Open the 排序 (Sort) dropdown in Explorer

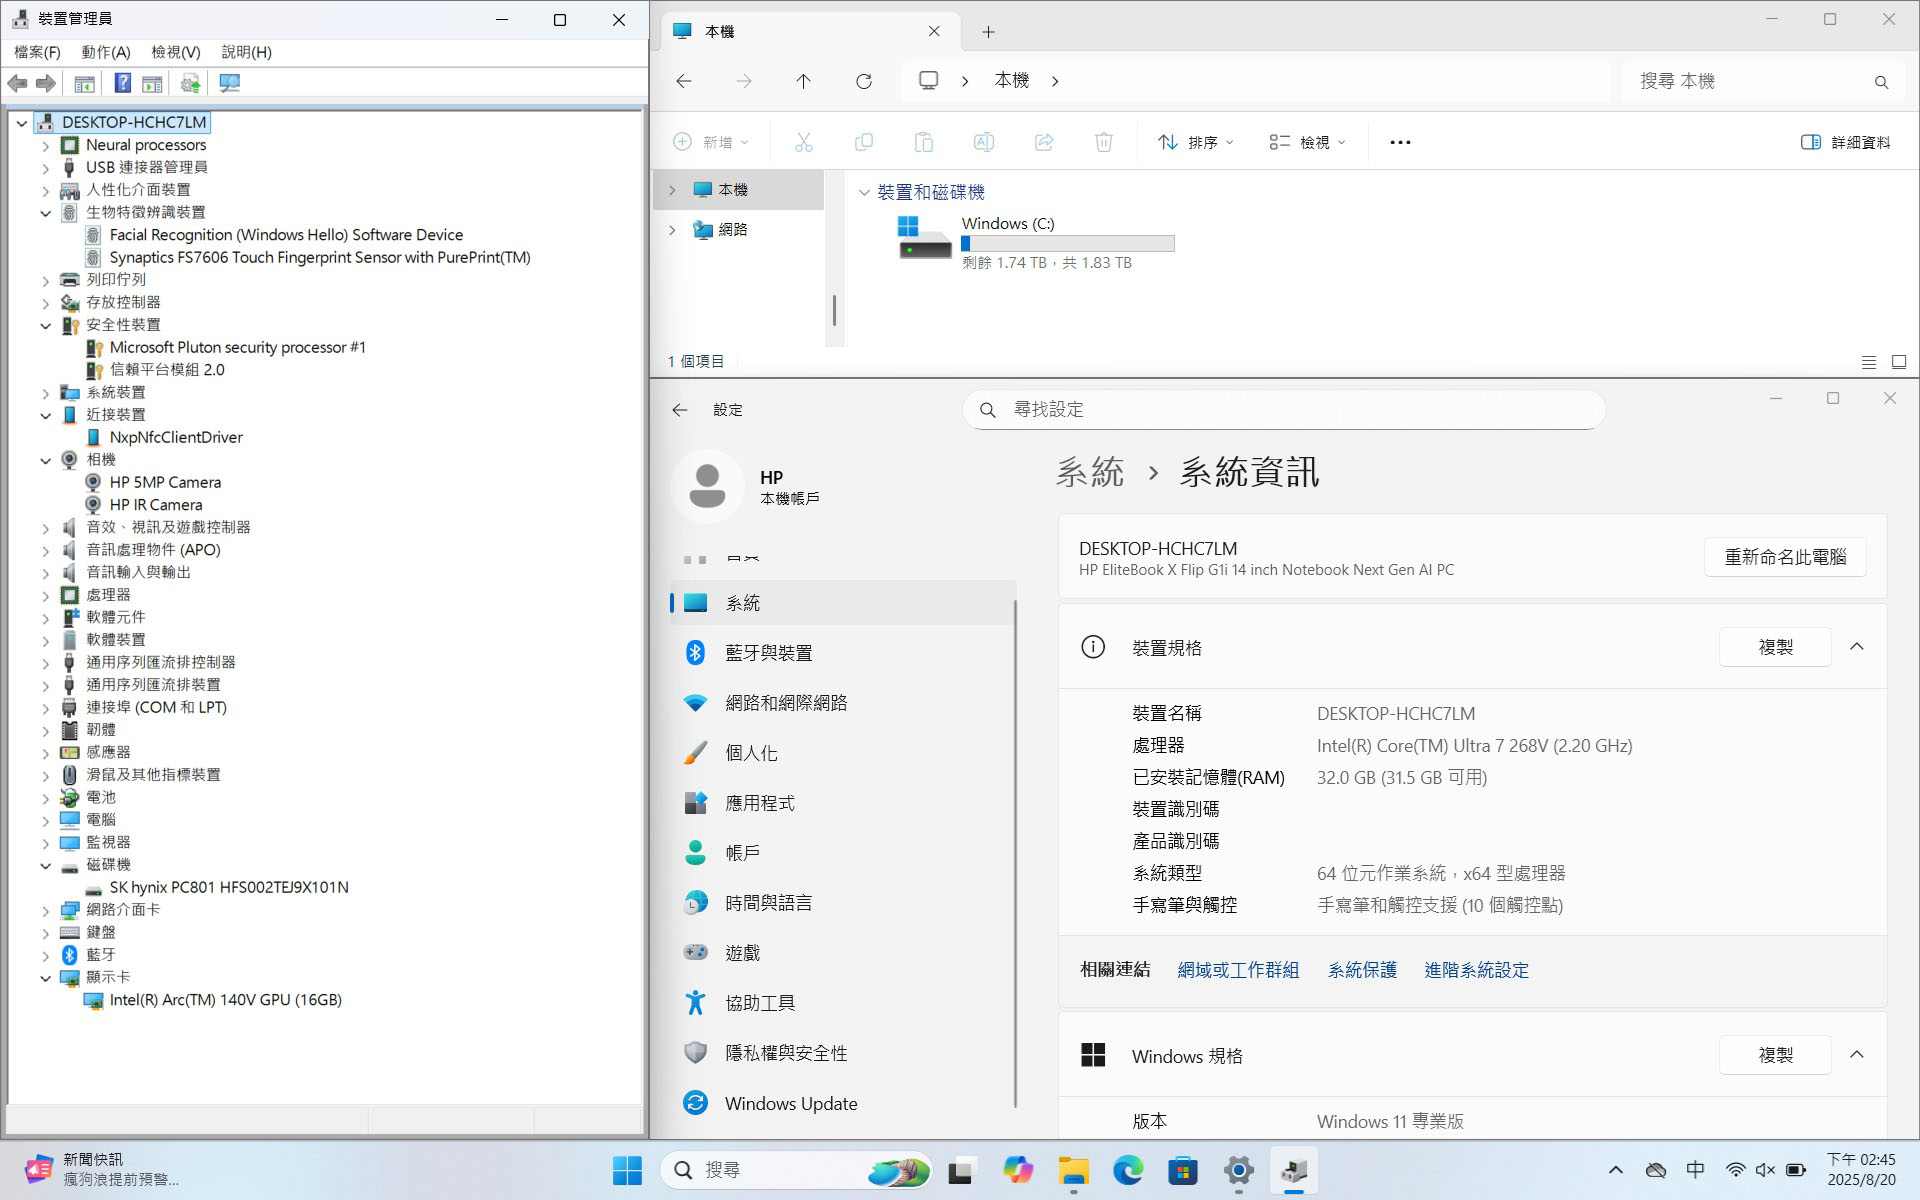coord(1196,142)
